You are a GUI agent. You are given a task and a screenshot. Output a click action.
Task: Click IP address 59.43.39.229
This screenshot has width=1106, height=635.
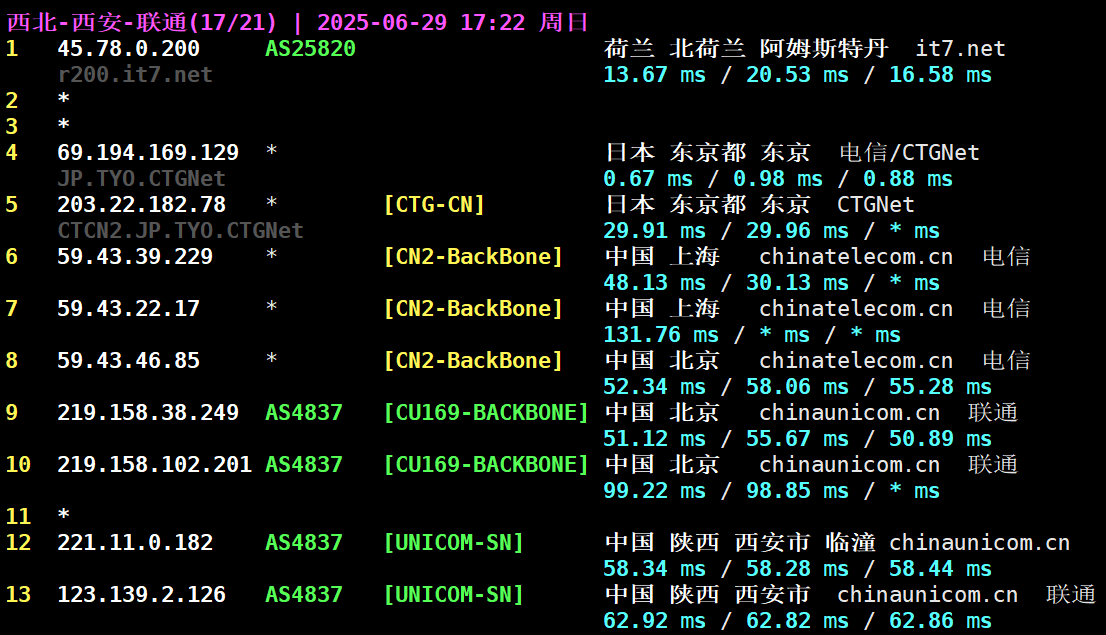pos(135,256)
